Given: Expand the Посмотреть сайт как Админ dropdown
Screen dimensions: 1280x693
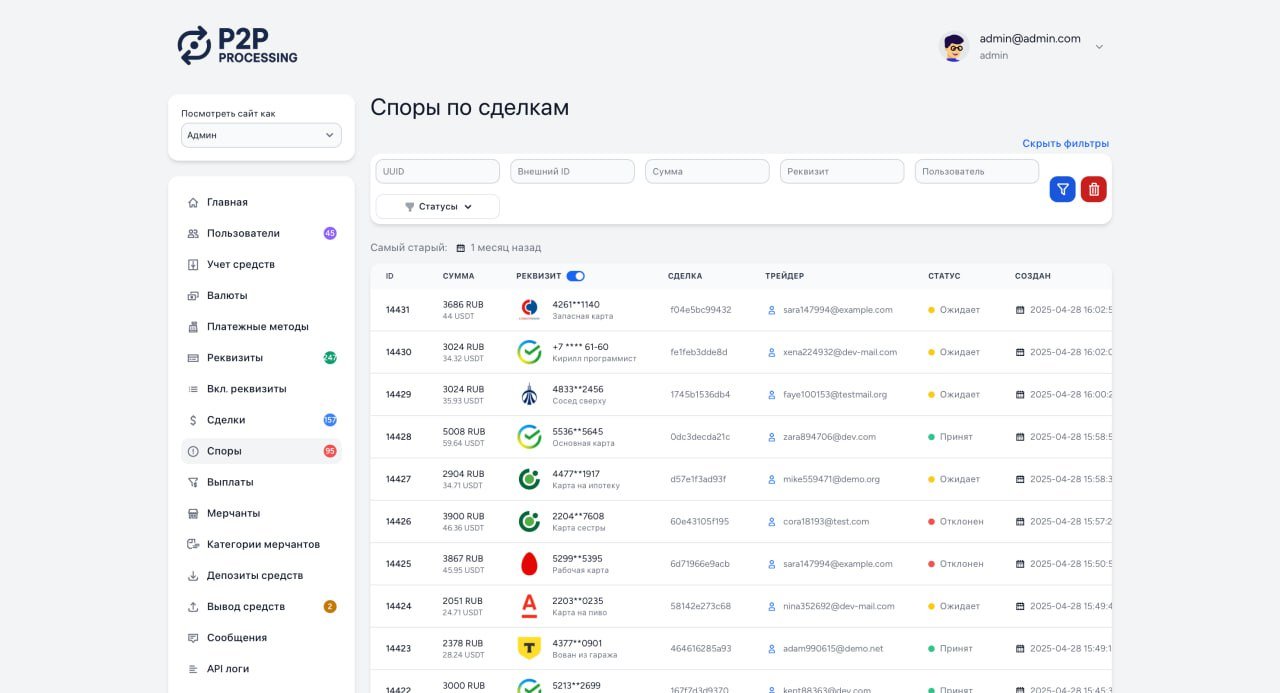Looking at the screenshot, I should [261, 135].
